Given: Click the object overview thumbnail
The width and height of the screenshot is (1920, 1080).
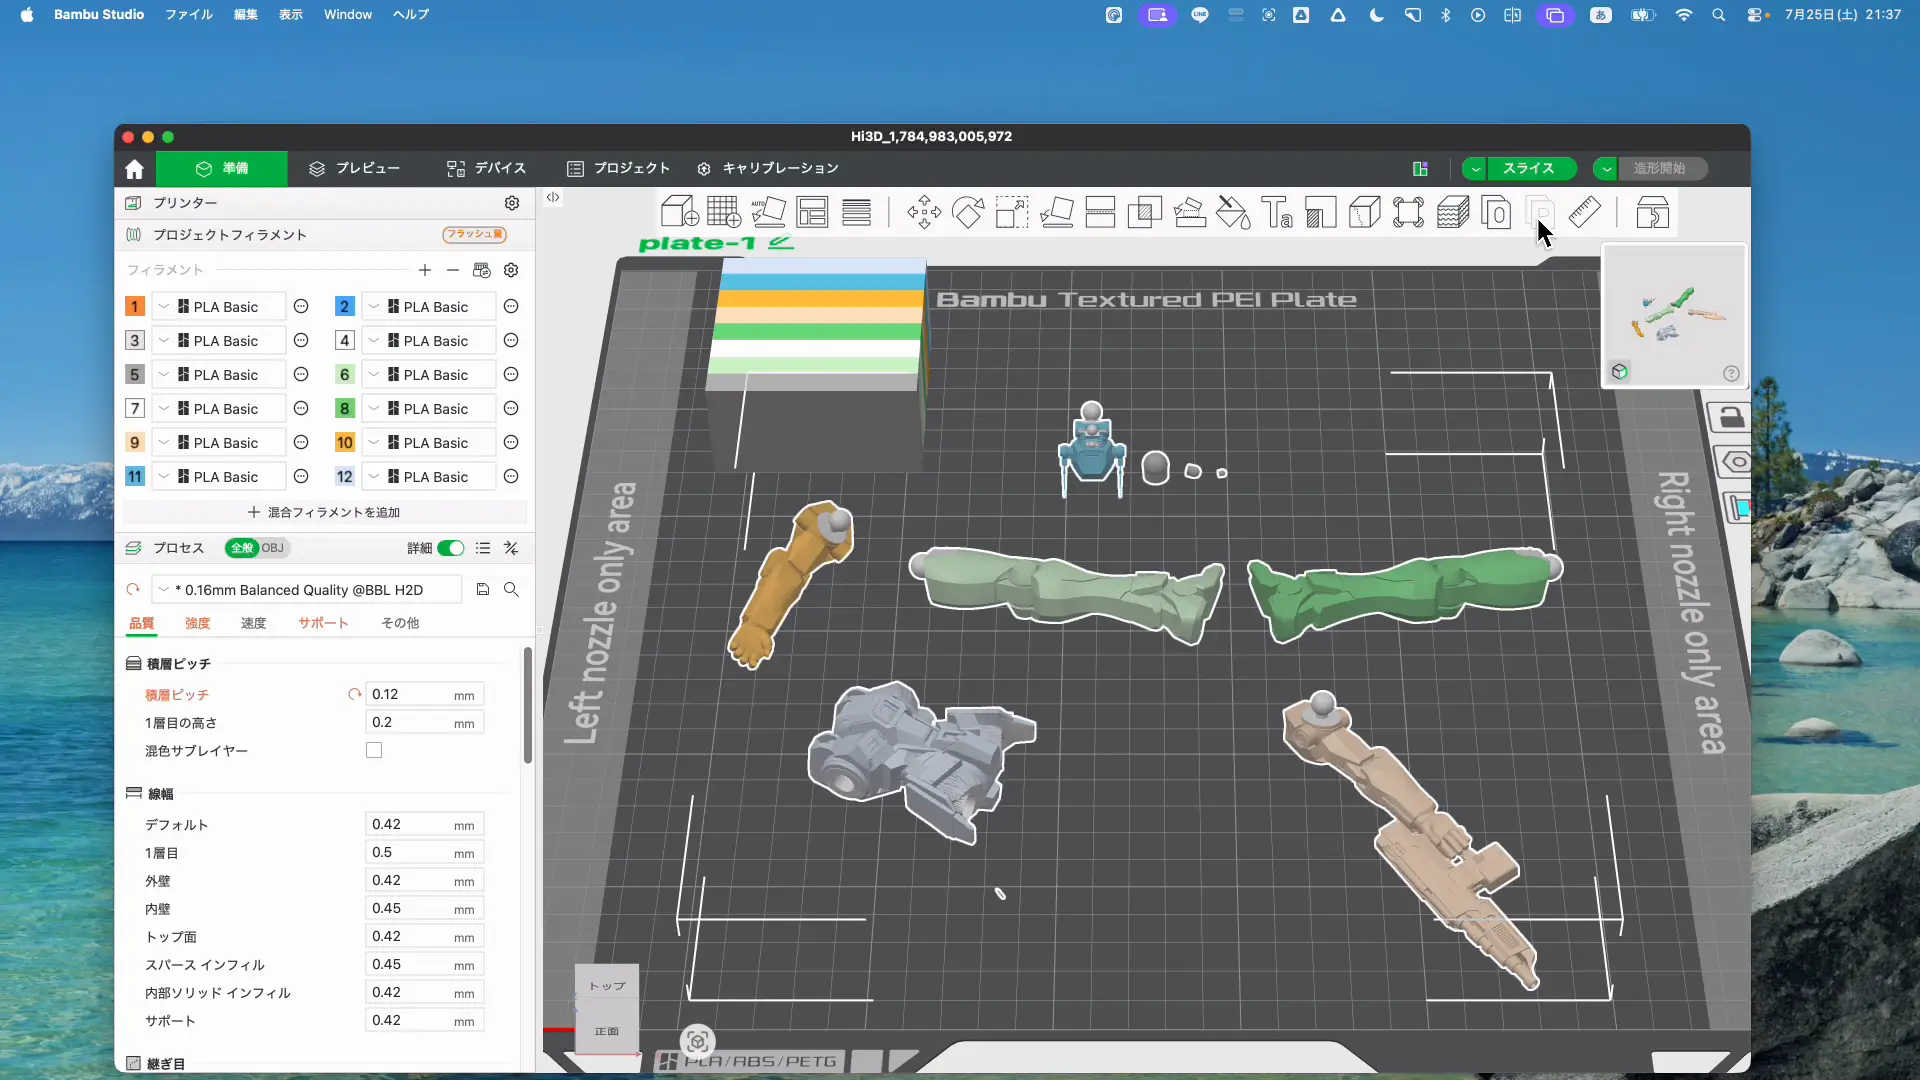Looking at the screenshot, I should 1675,316.
